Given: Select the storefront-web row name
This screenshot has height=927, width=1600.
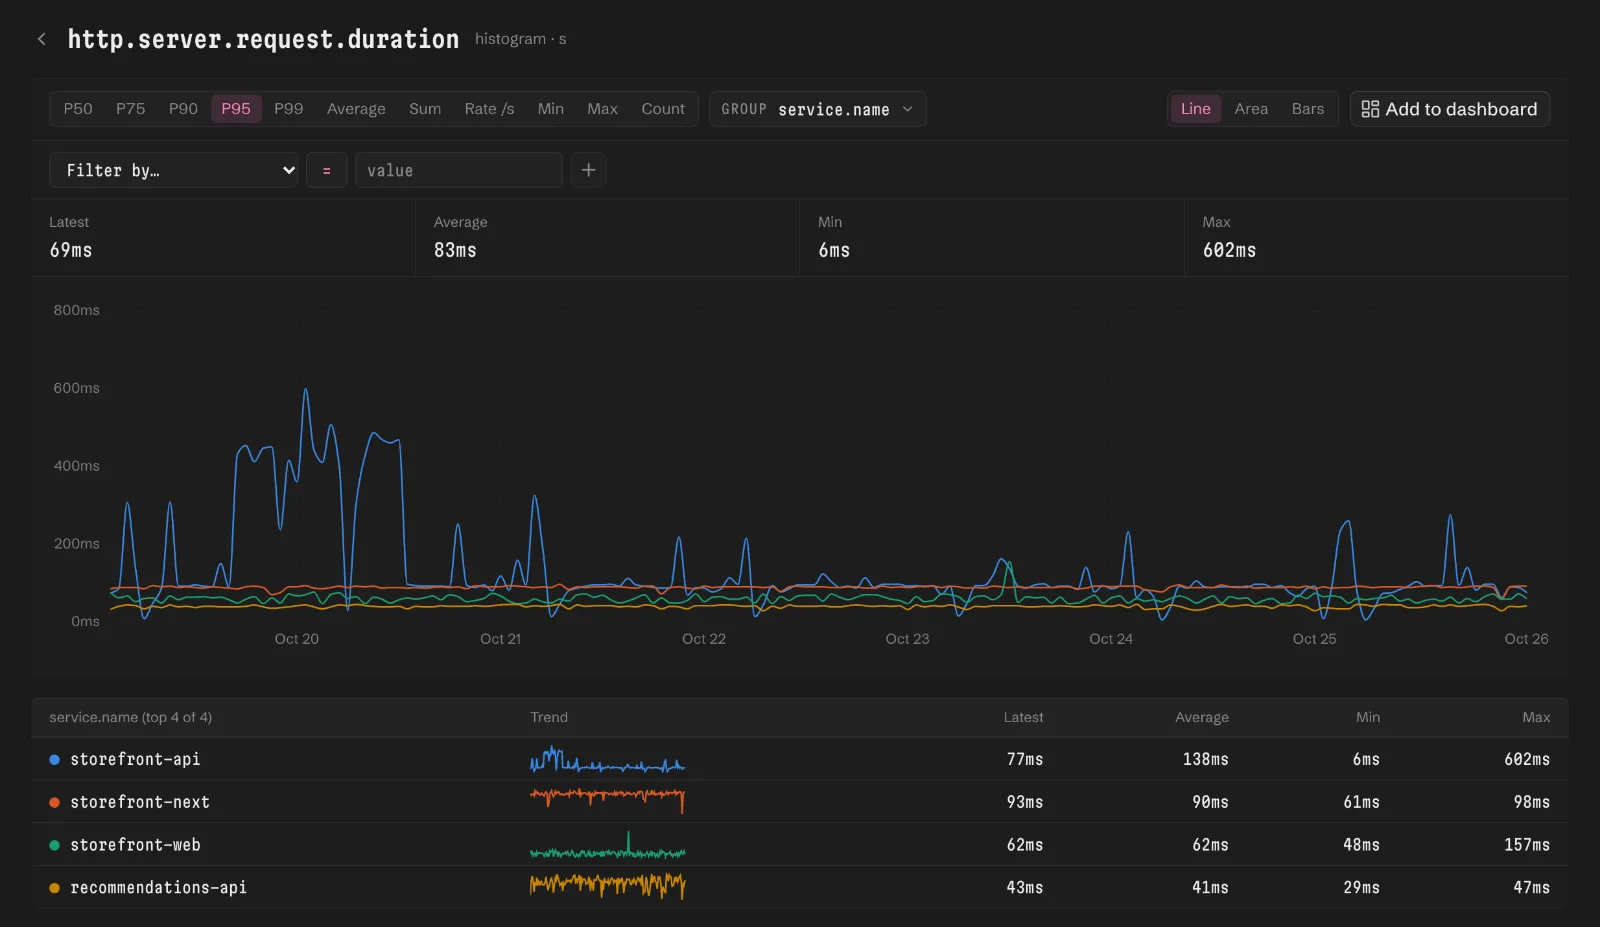Looking at the screenshot, I should (x=135, y=845).
